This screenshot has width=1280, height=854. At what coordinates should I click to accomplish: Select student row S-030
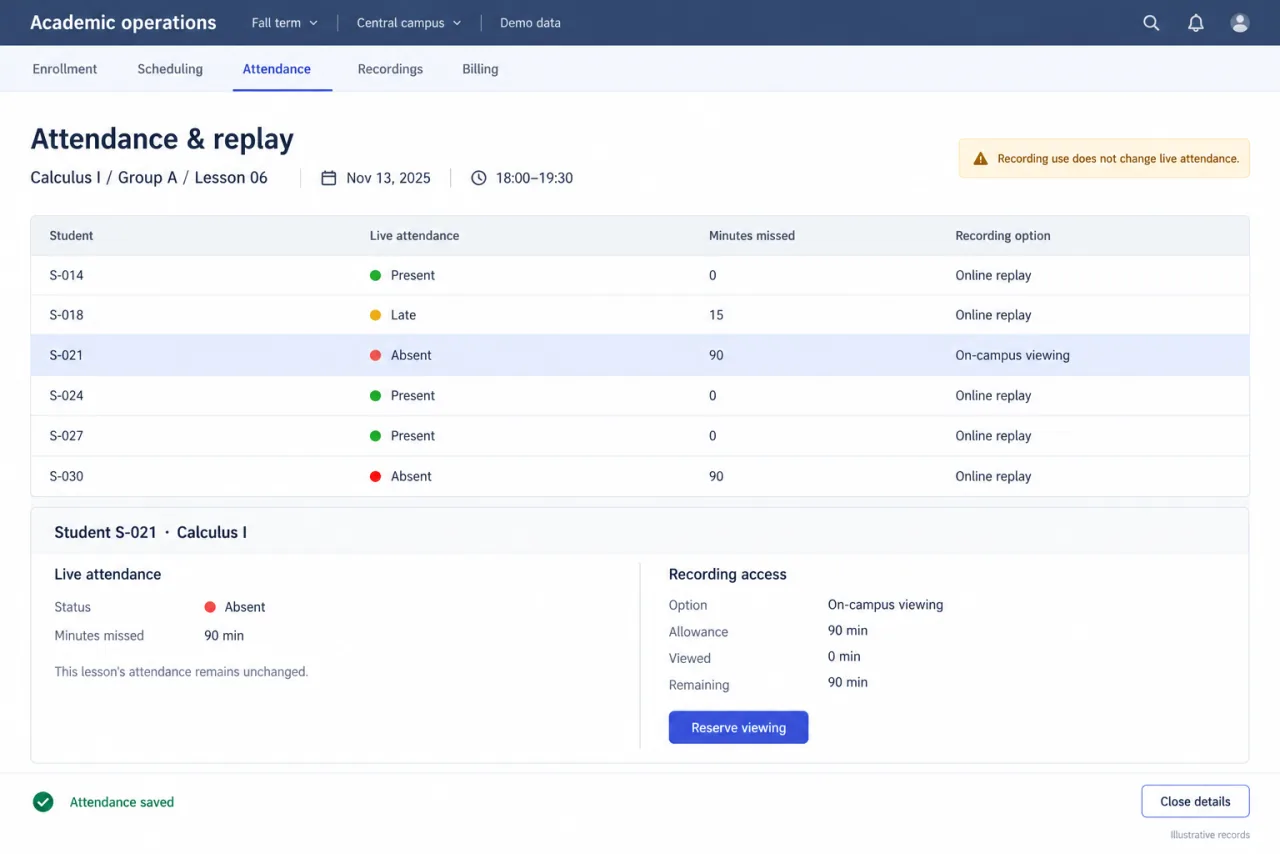pos(640,476)
